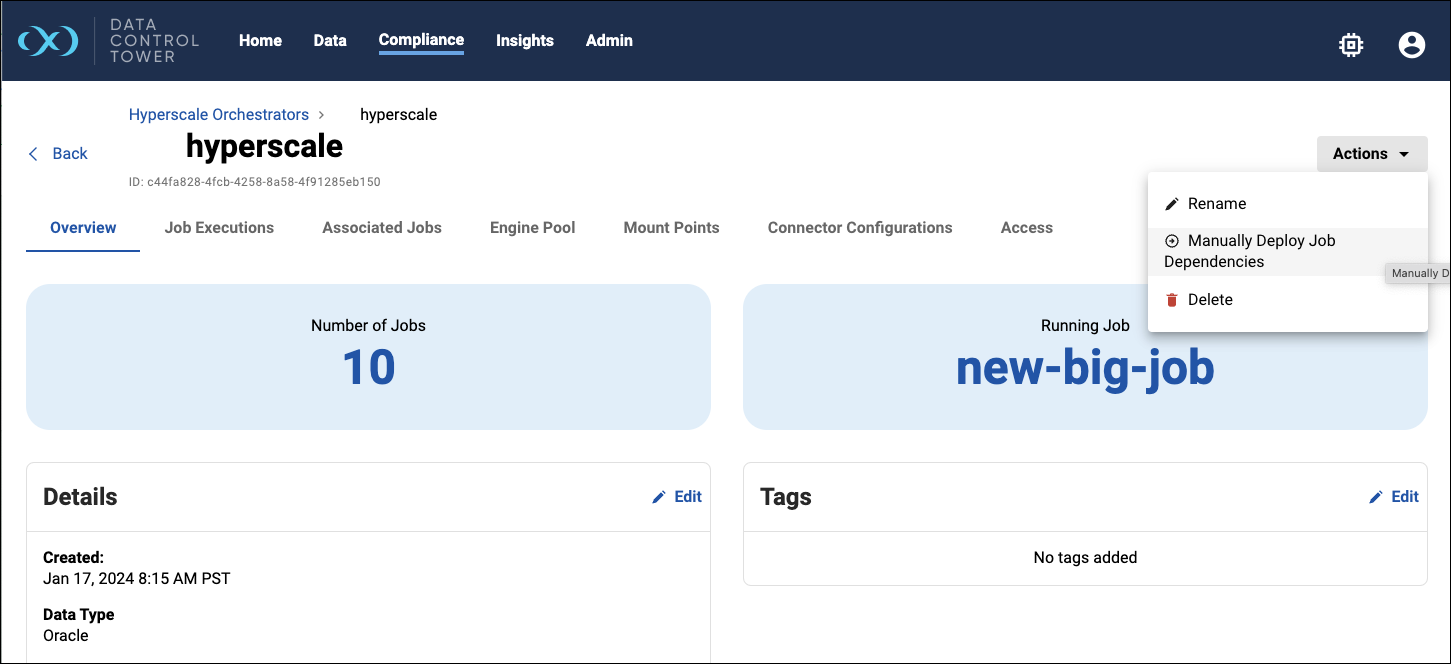Screen dimensions: 1451x664
Task: Click the Data Control Tower logo icon
Action: click(48, 41)
